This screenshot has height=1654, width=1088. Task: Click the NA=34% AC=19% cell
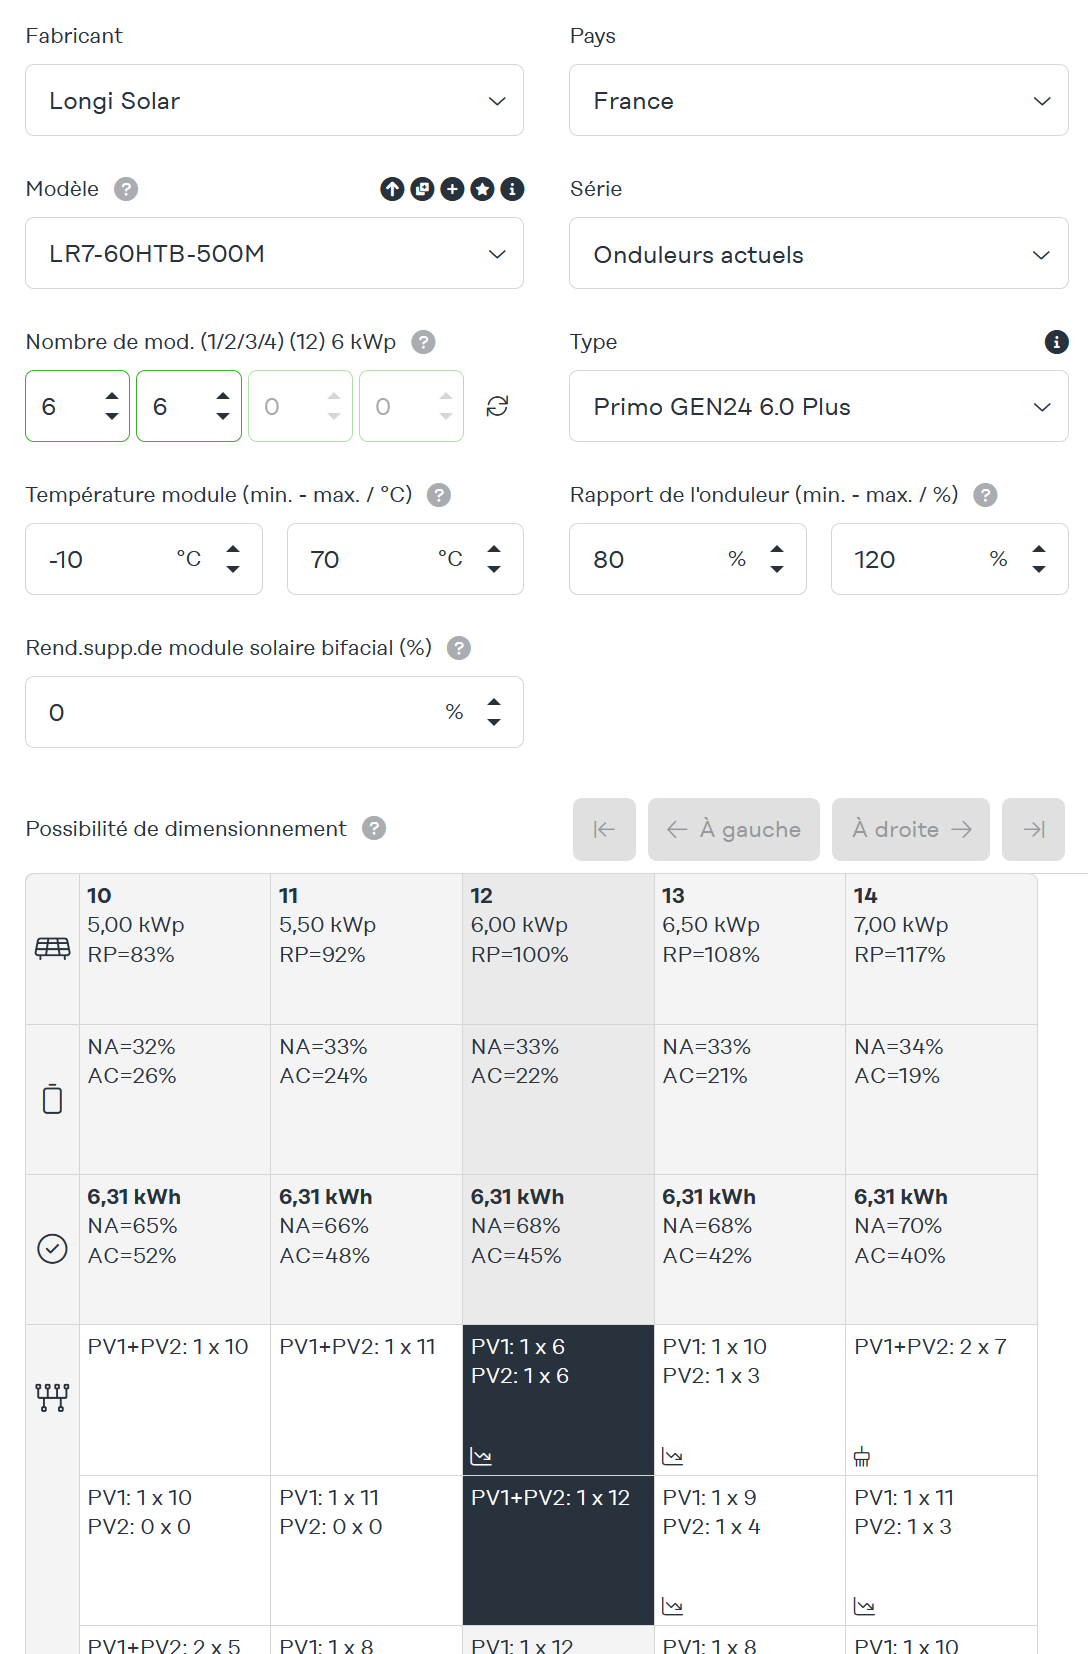pyautogui.click(x=942, y=1099)
